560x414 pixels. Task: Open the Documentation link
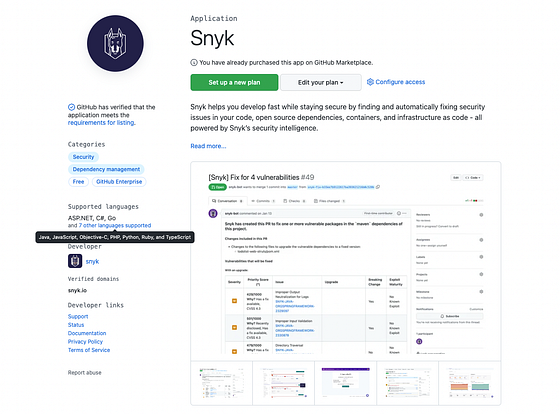[87, 333]
